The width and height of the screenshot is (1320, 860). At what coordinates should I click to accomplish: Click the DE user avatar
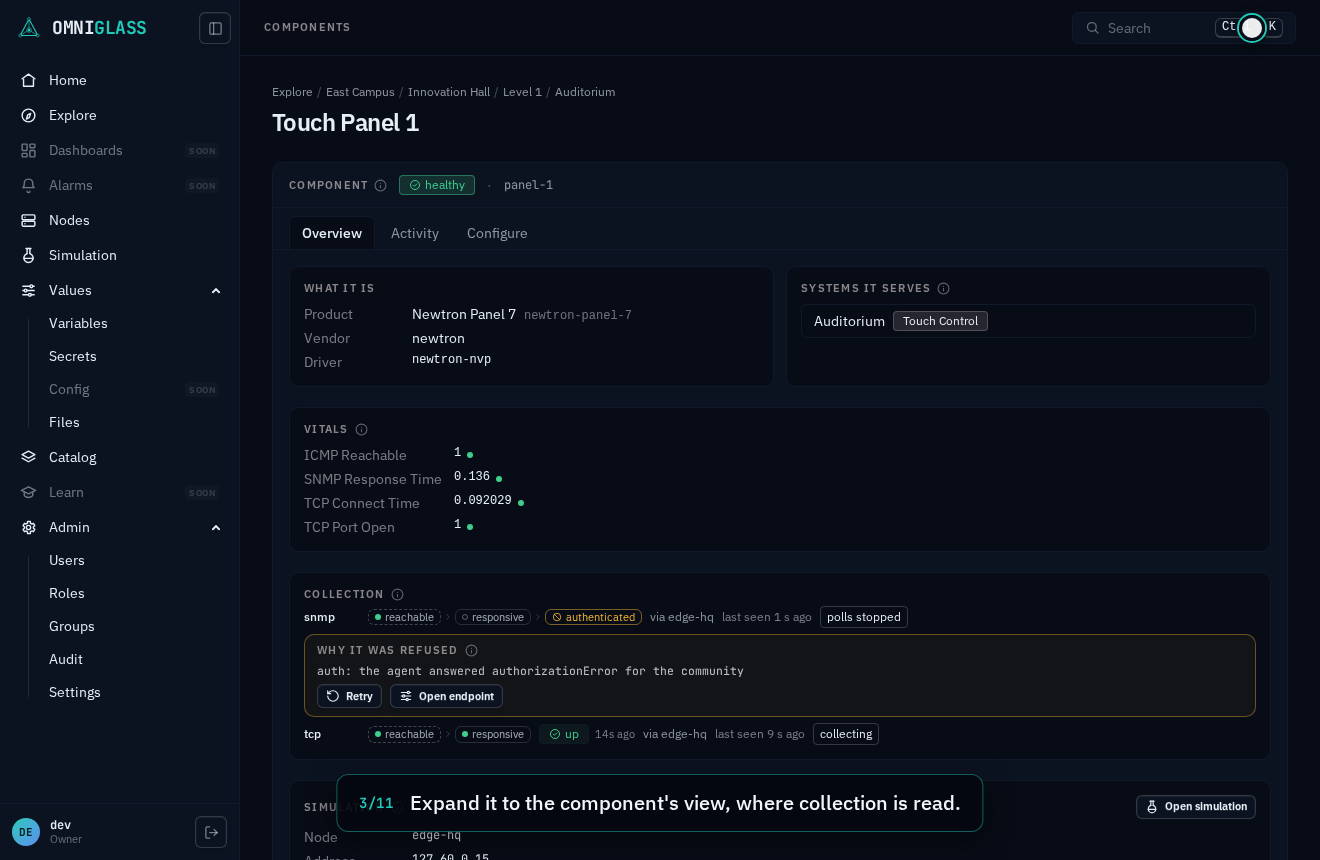click(26, 832)
